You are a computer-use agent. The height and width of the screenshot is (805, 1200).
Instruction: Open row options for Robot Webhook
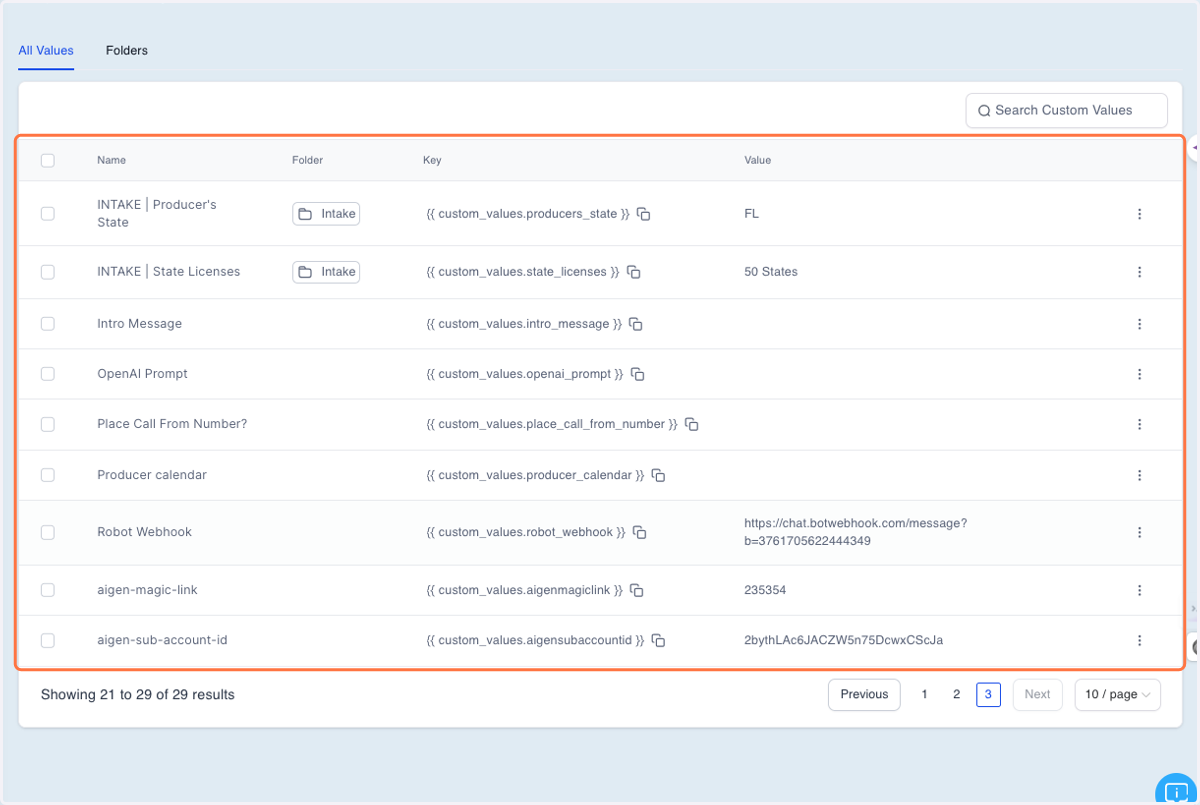pos(1139,532)
